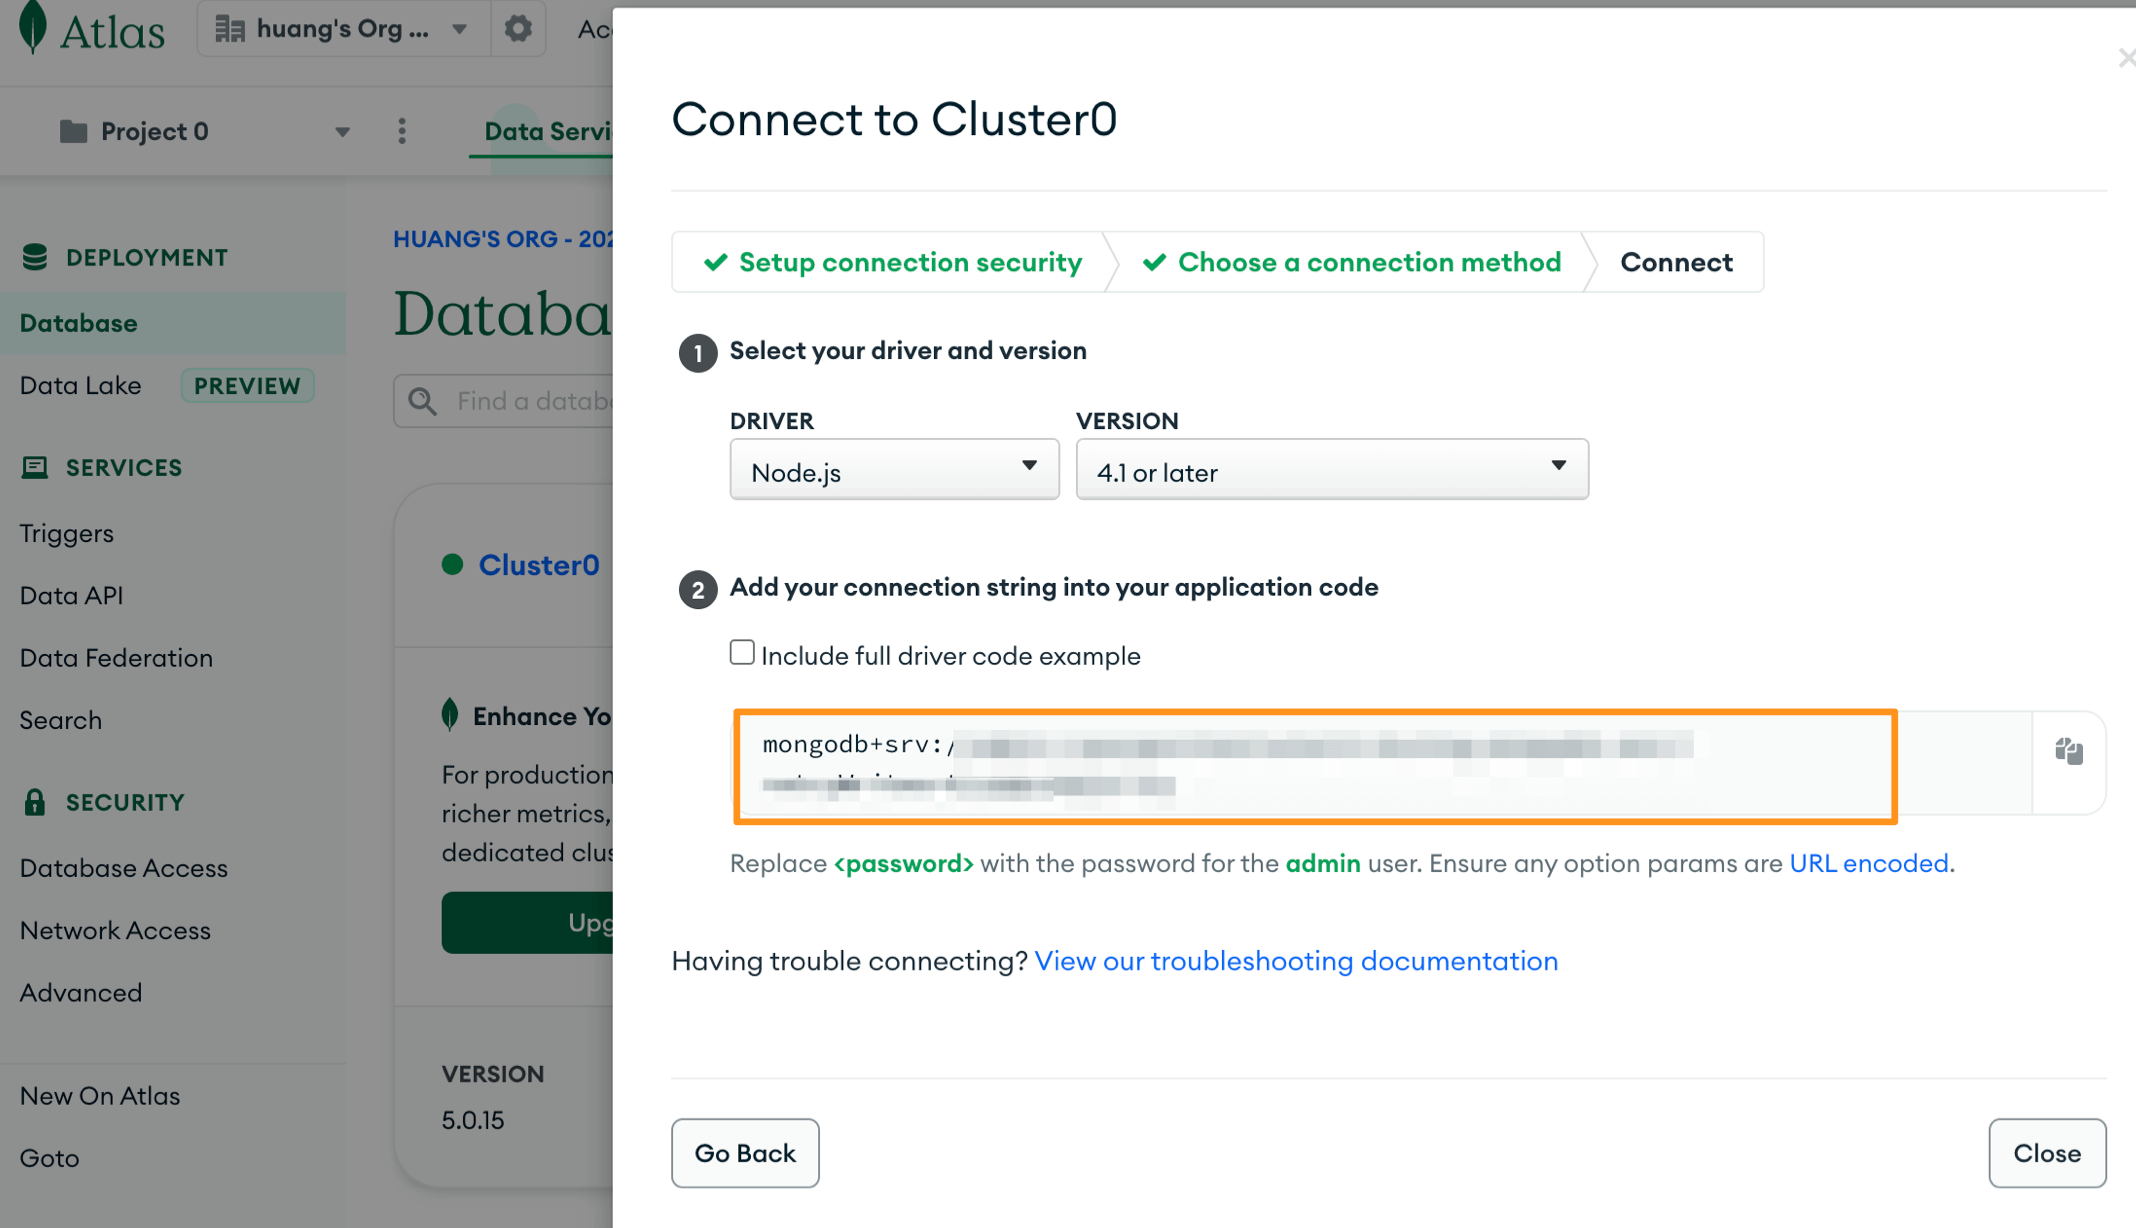2136x1228 pixels.
Task: Open the Version dropdown showing 4.1 or later
Action: (x=1331, y=470)
